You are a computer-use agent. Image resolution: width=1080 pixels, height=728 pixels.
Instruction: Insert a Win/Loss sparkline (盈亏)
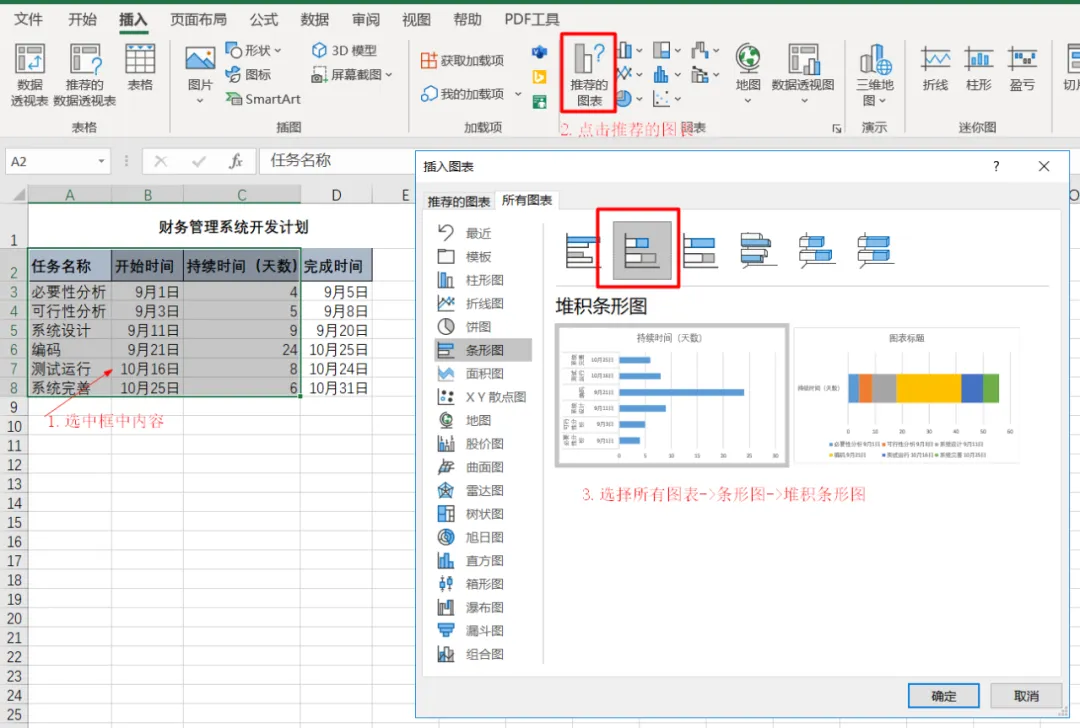1022,69
